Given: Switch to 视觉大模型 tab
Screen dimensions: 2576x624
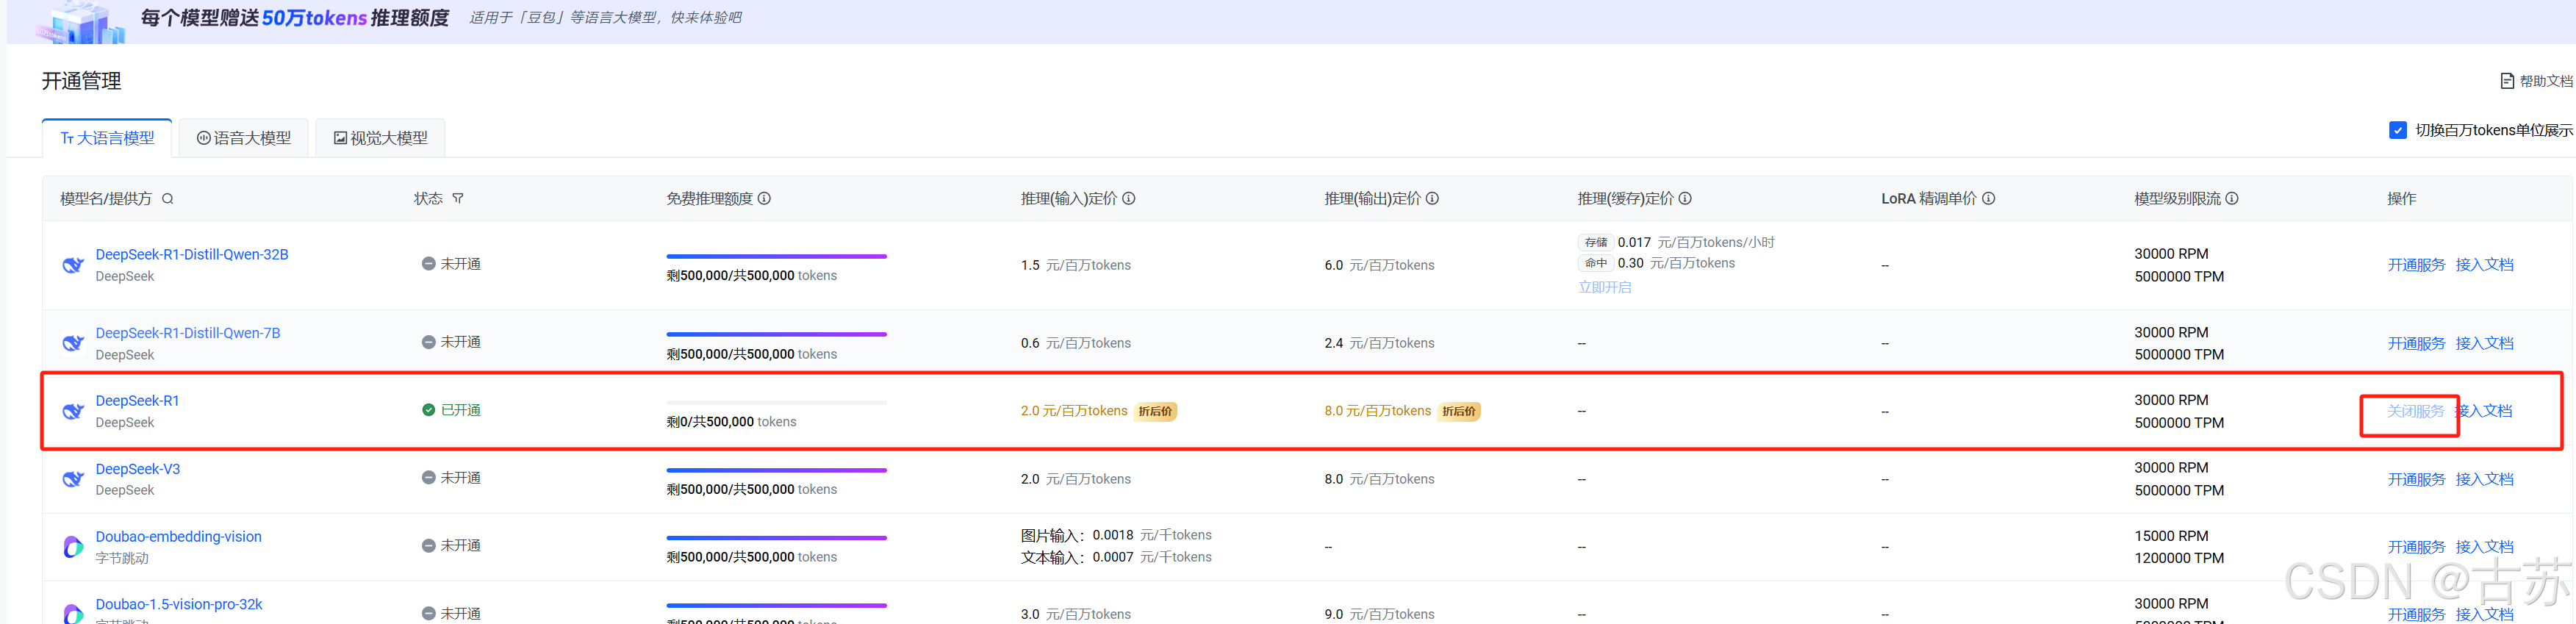Looking at the screenshot, I should pos(380,138).
